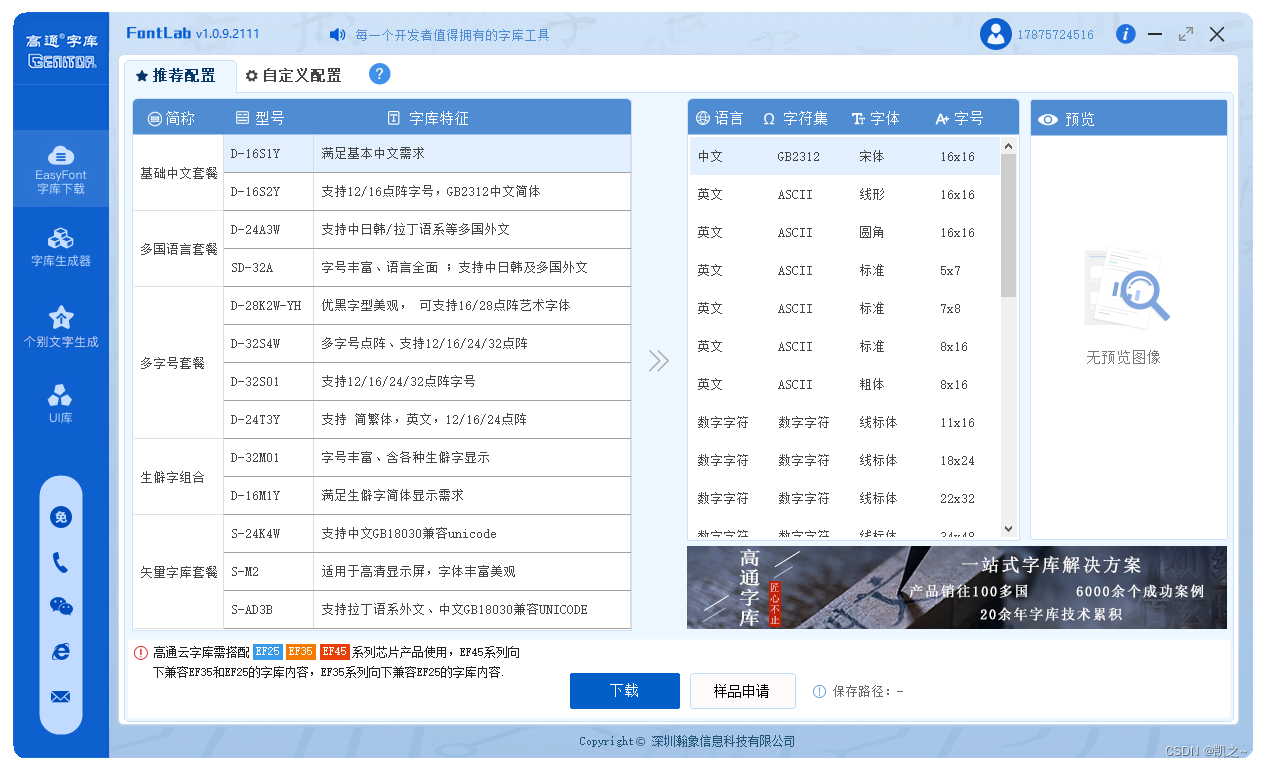The width and height of the screenshot is (1263, 767).
Task: Select the 英文 ASCII 圆角 row
Action: click(x=844, y=233)
